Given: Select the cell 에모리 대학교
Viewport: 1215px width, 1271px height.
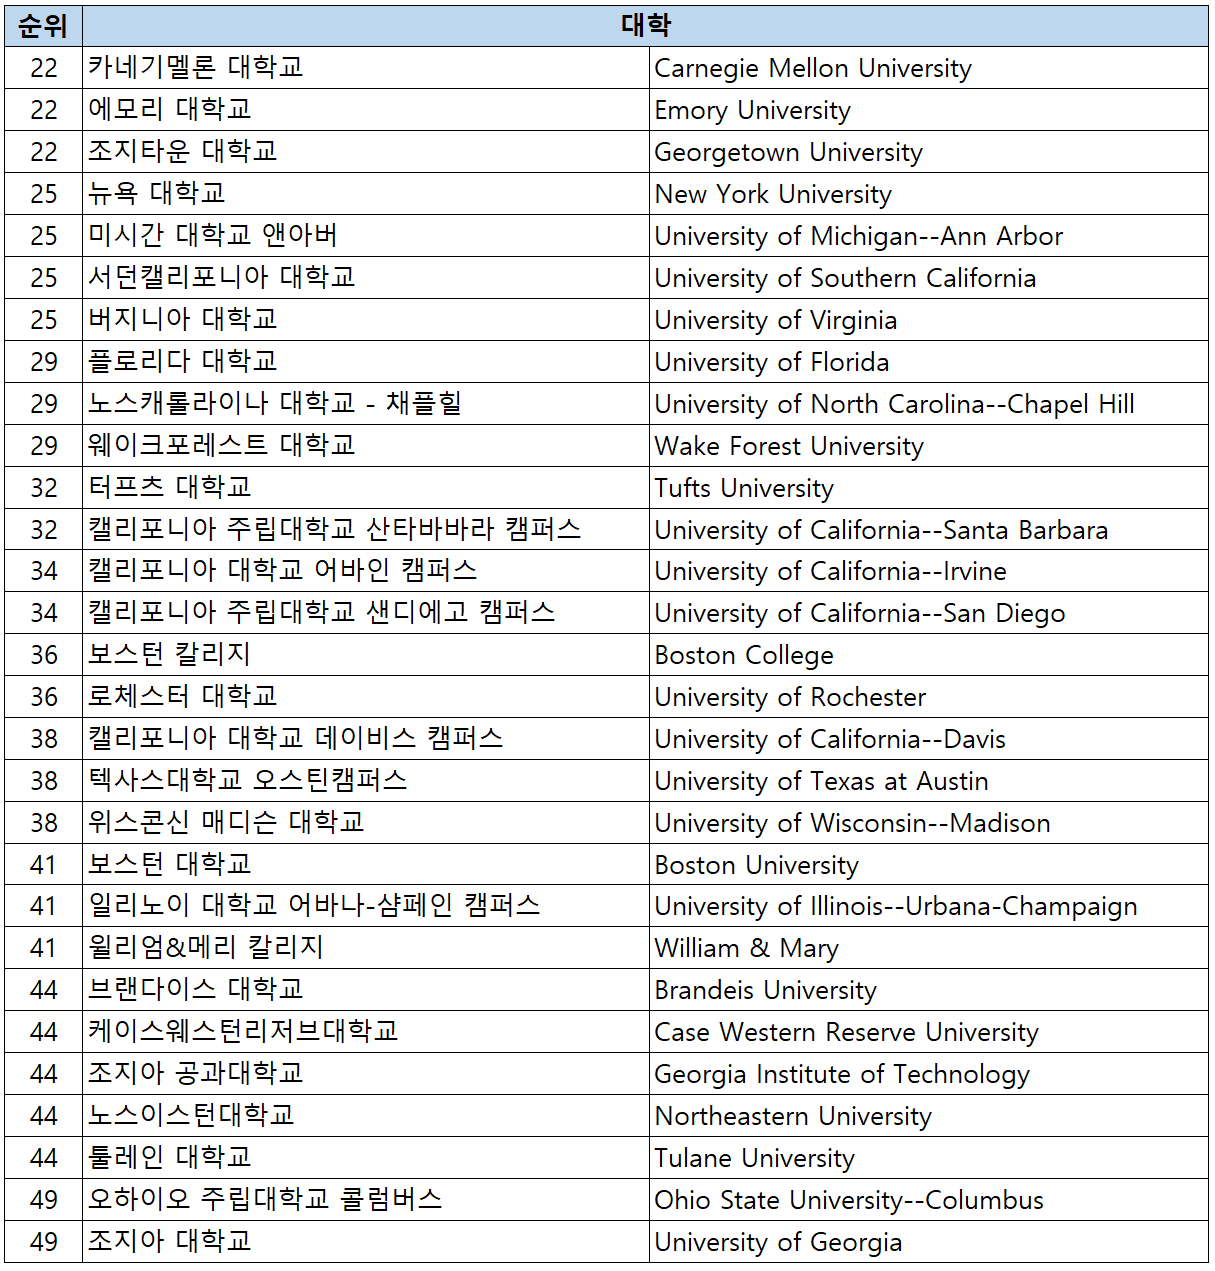Looking at the screenshot, I should [x=366, y=110].
